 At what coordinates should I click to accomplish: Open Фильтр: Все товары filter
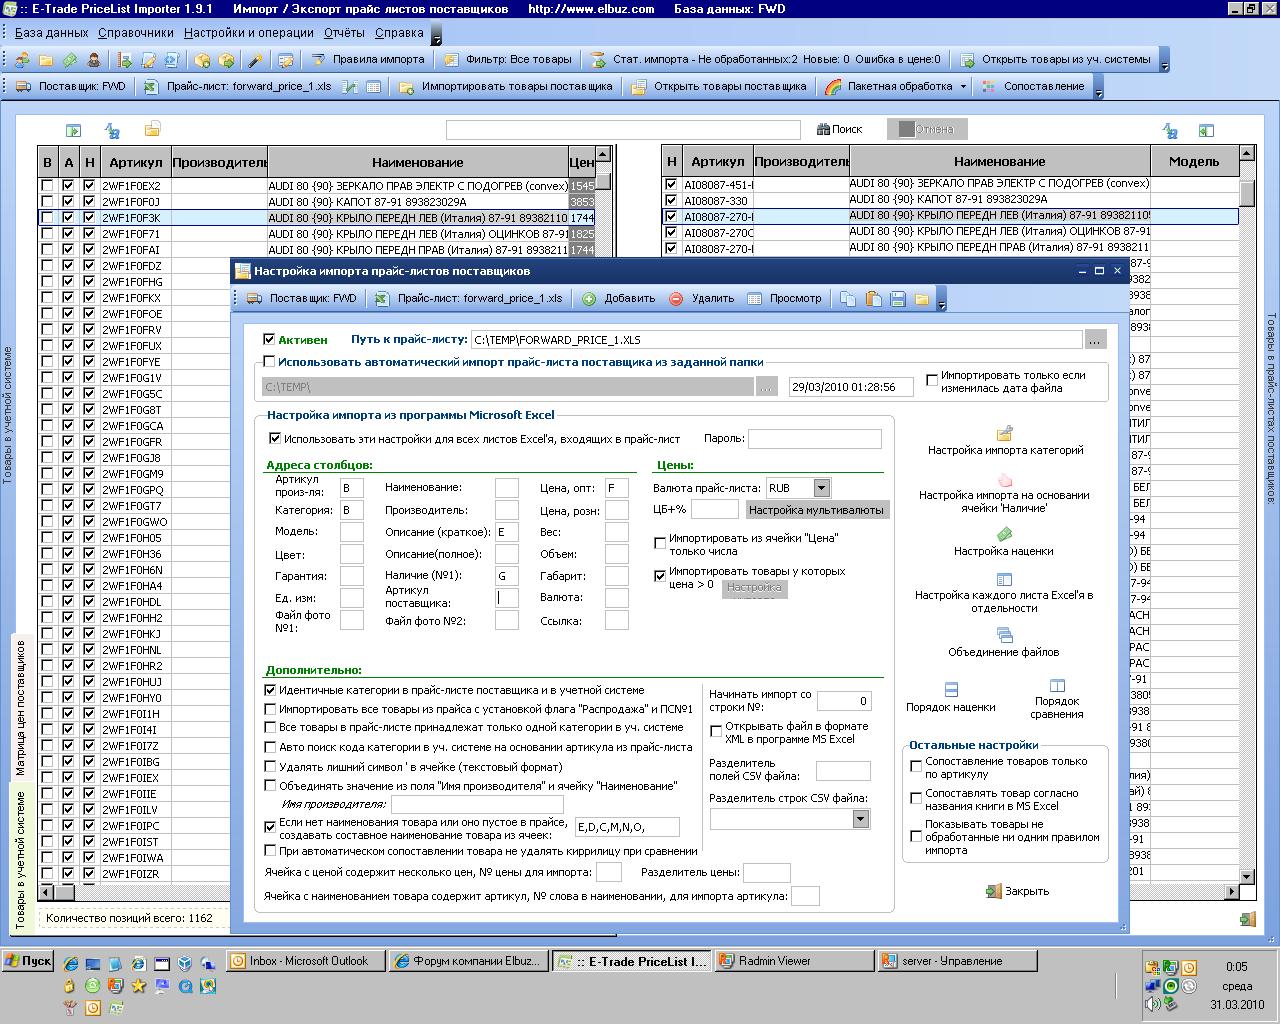[x=508, y=60]
